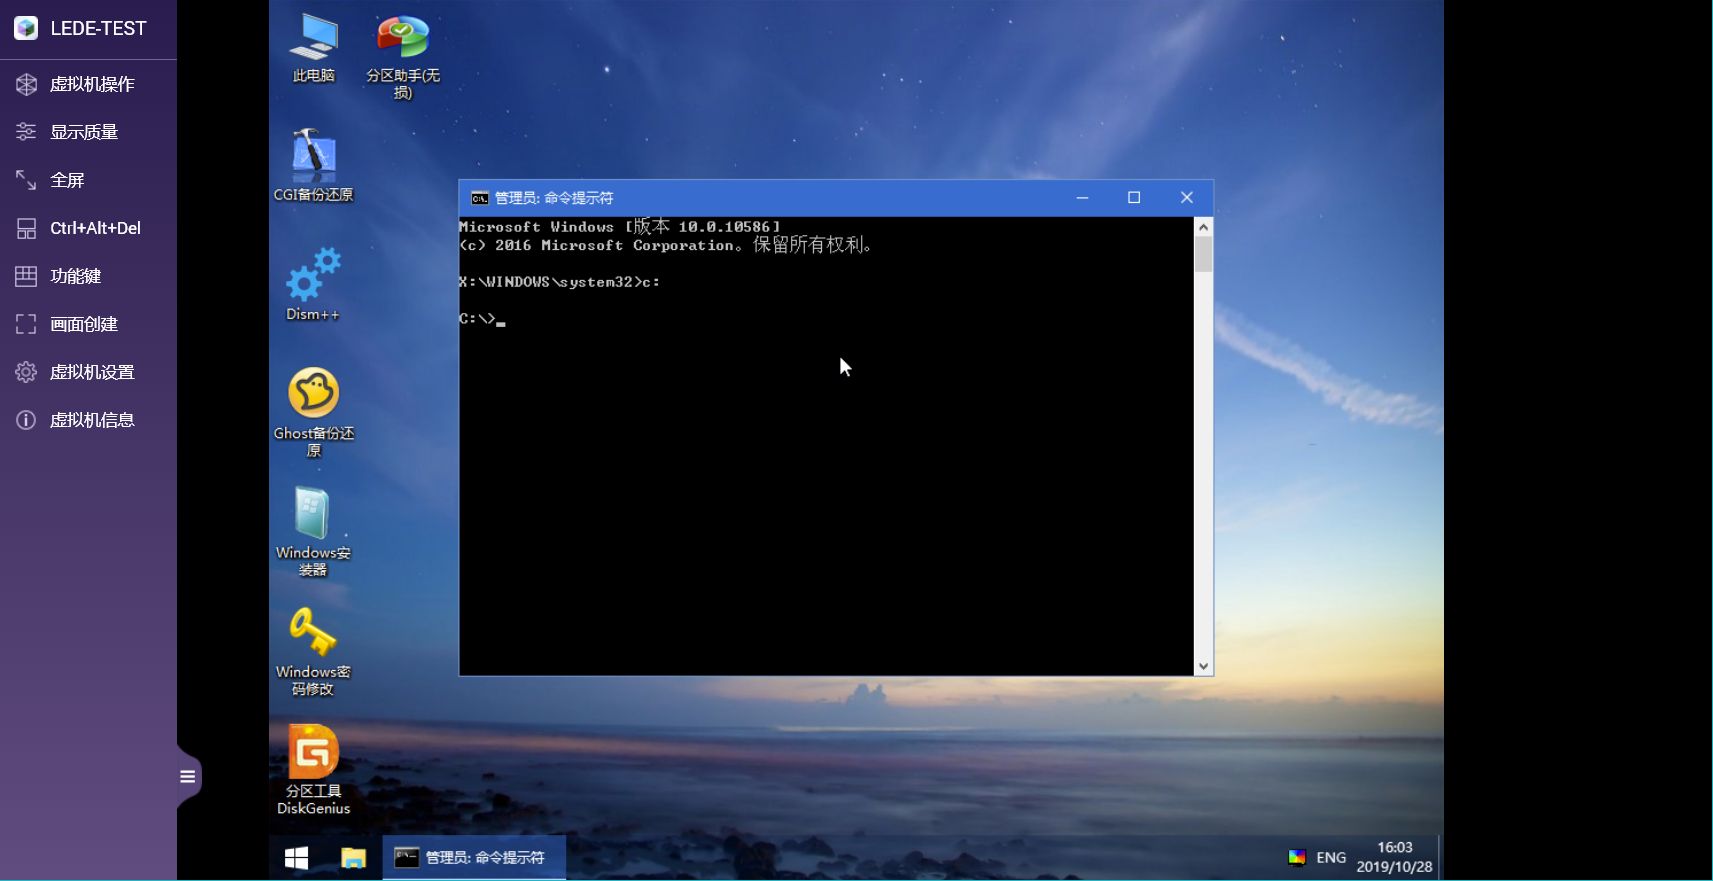Open 虚拟机操作 in sidebar
This screenshot has height=881, width=1713.
click(x=88, y=84)
